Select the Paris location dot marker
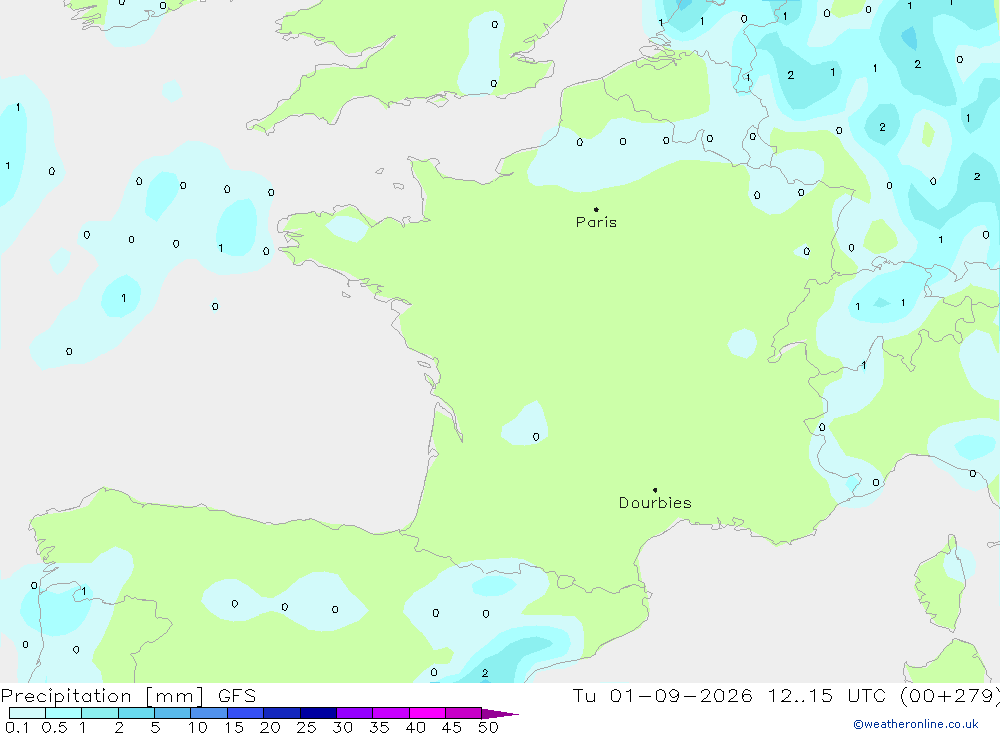1000x733 pixels. (596, 209)
